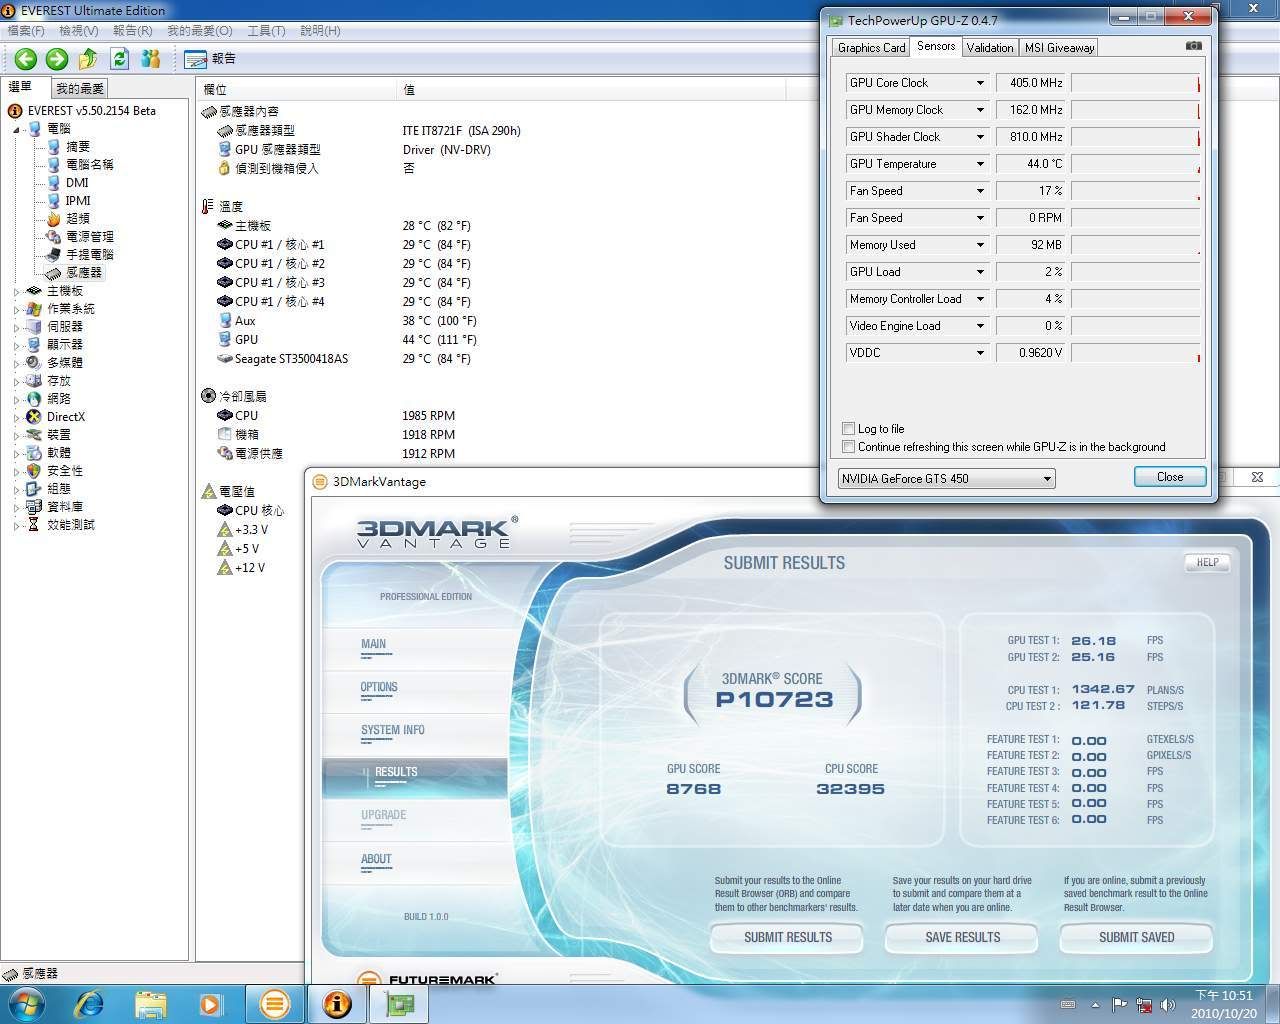This screenshot has height=1024, width=1280.
Task: Click Close button in GPU-Z
Action: (x=1170, y=477)
